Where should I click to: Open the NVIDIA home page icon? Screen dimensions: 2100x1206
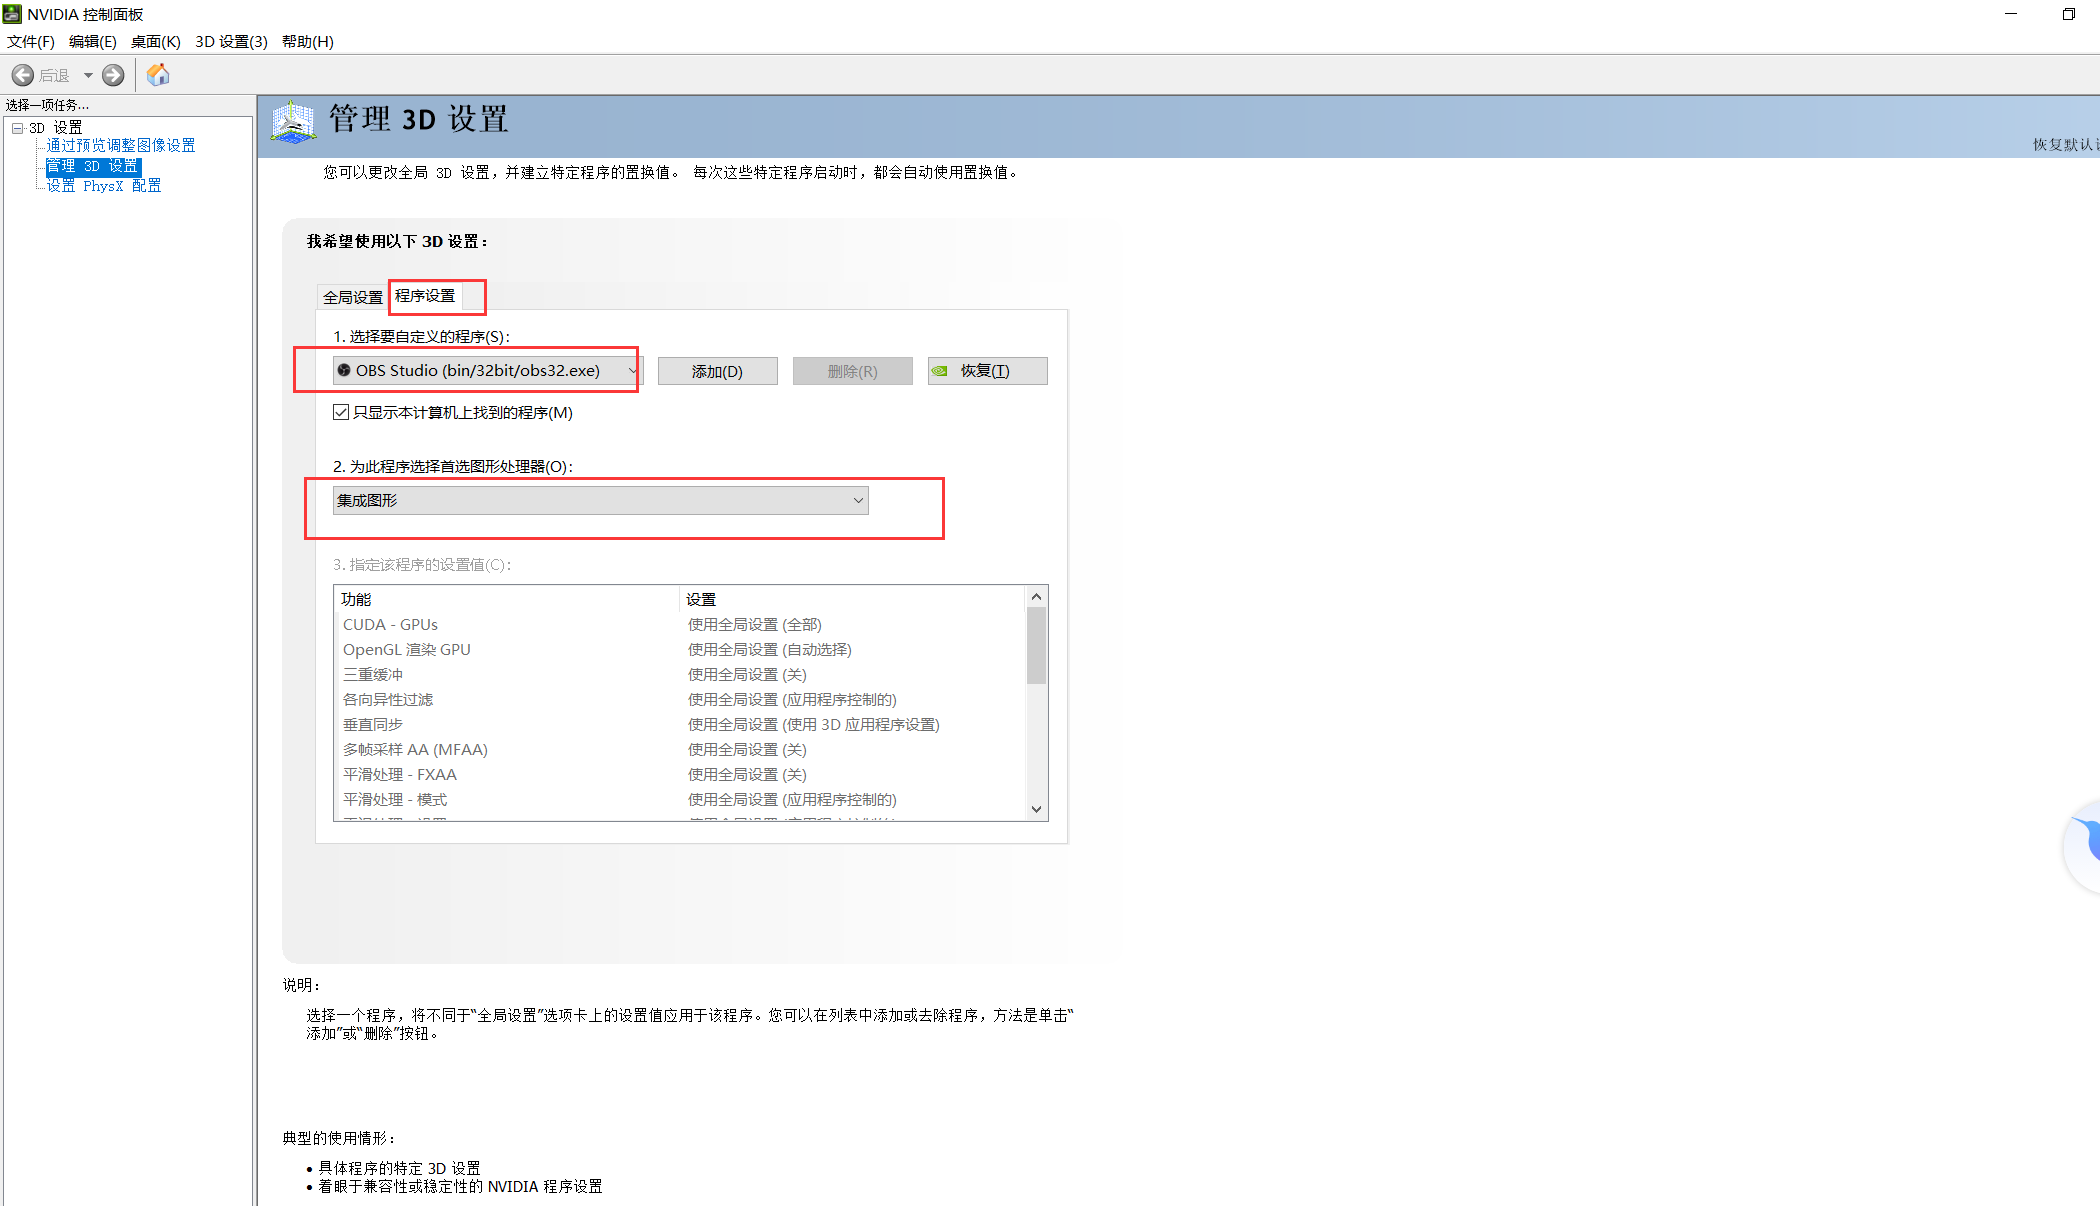(x=157, y=74)
